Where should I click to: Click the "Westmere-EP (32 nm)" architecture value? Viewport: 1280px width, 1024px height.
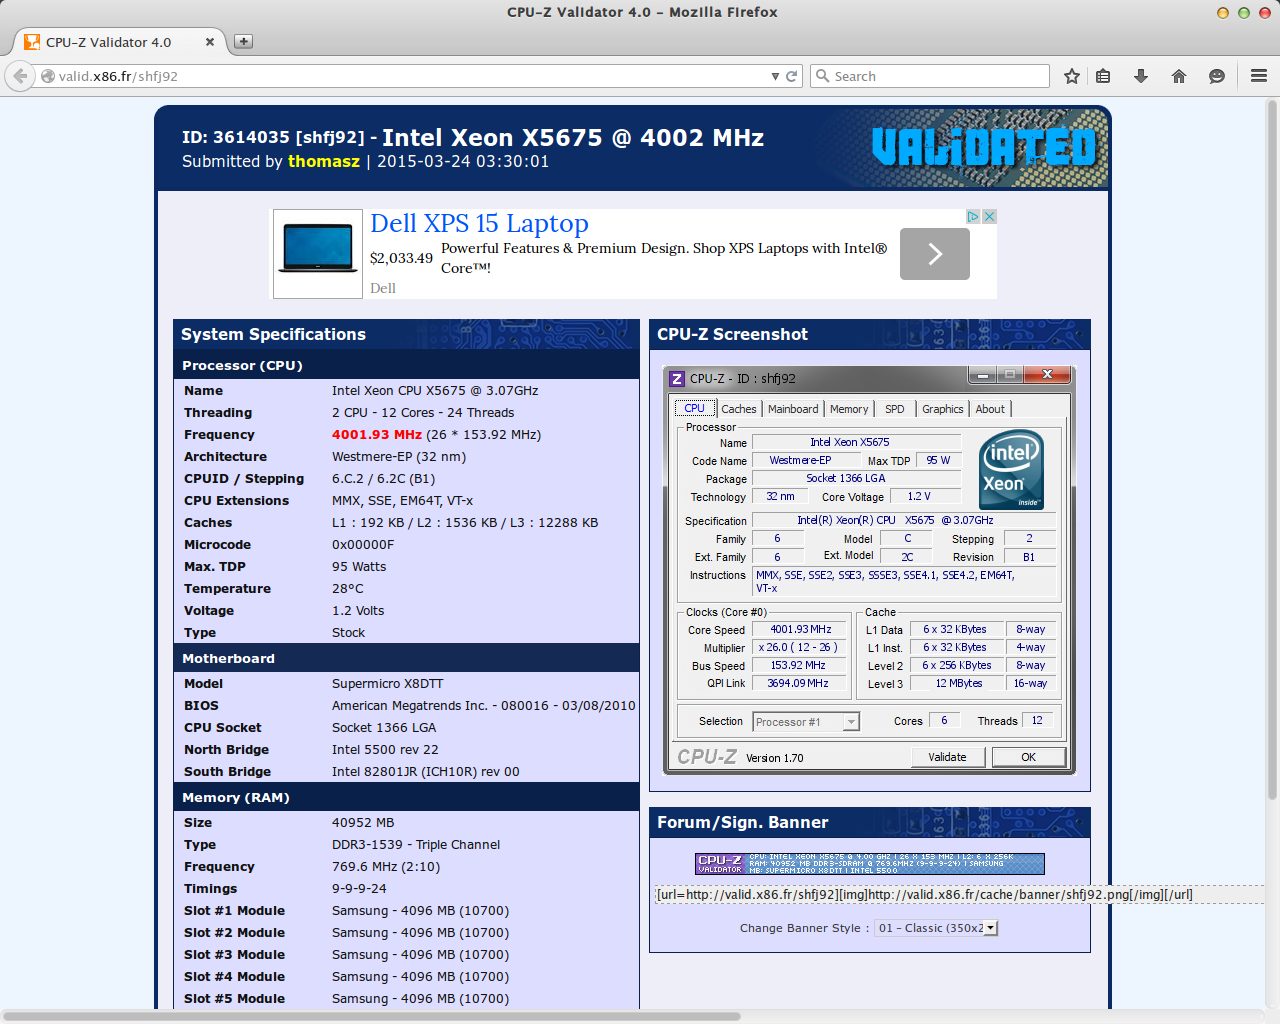[x=399, y=457]
